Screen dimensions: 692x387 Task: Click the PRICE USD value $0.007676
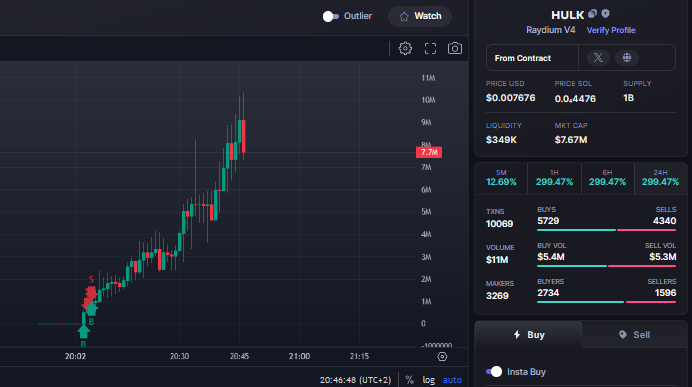[510, 98]
